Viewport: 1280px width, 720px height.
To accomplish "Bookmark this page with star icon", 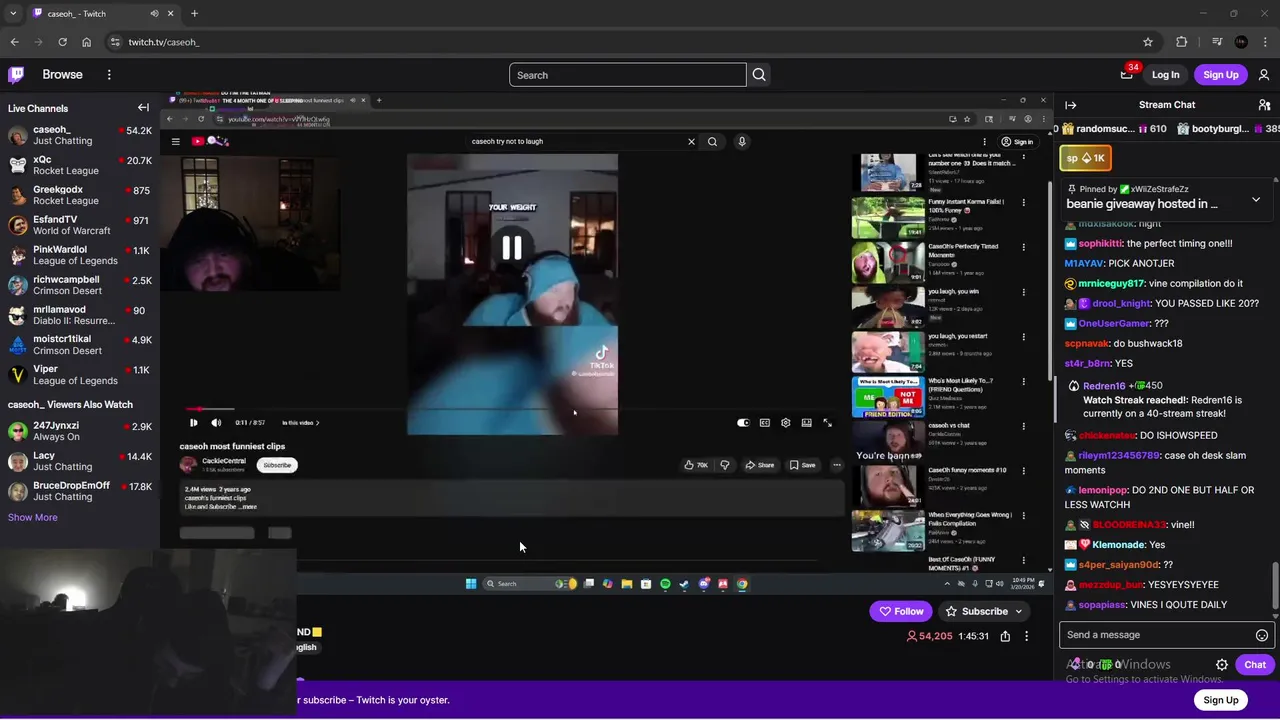I will pyautogui.click(x=1148, y=42).
